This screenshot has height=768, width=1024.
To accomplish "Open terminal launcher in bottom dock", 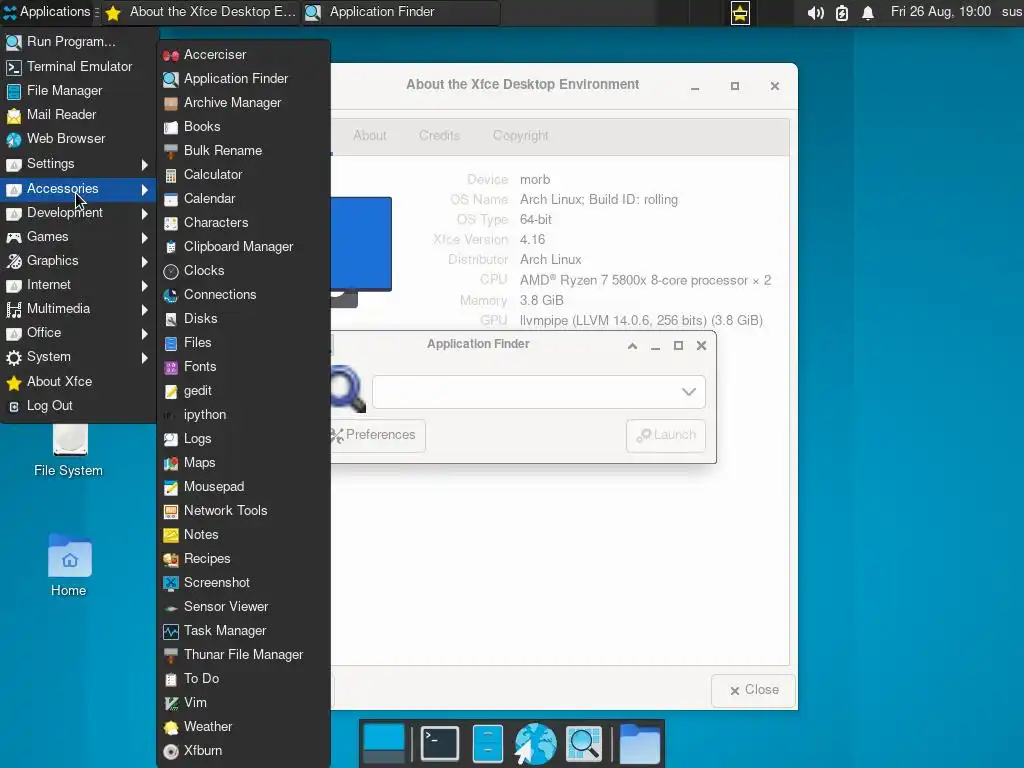I will [440, 743].
